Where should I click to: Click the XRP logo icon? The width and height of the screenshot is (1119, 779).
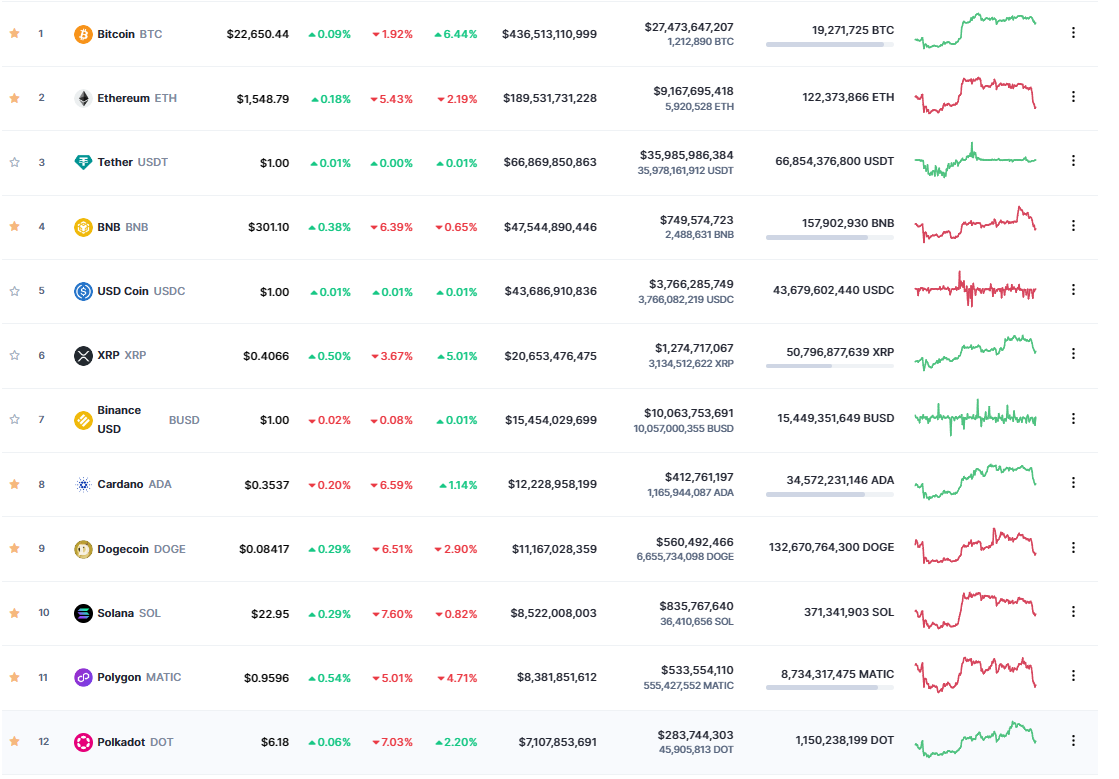83,356
